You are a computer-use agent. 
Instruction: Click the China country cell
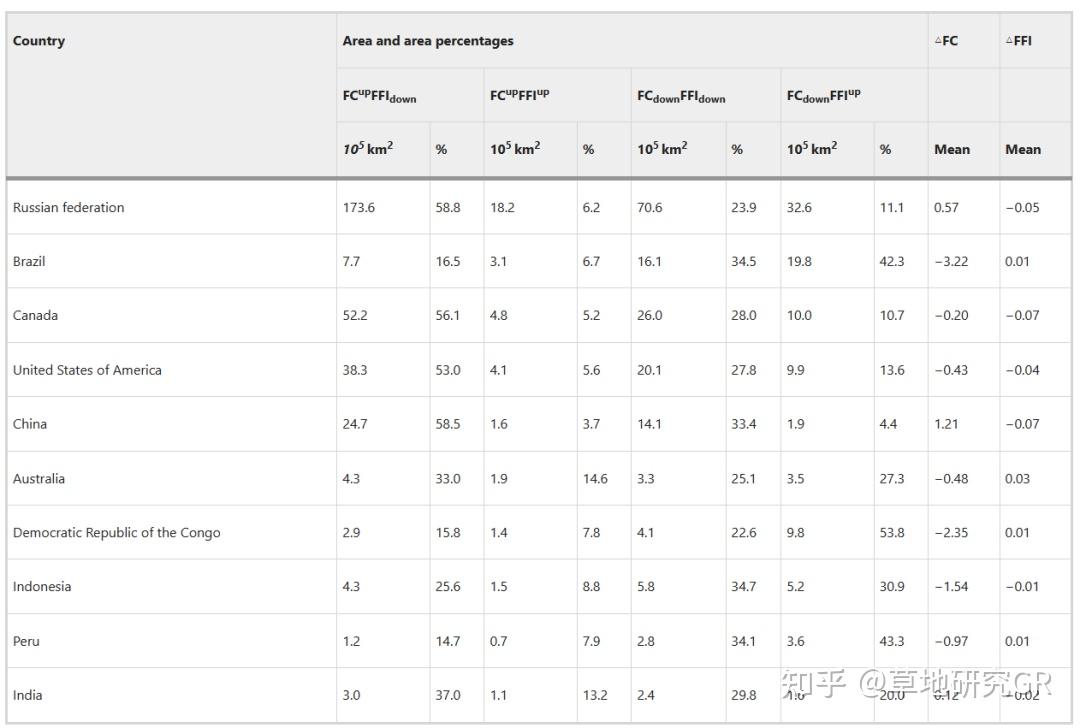pos(30,424)
